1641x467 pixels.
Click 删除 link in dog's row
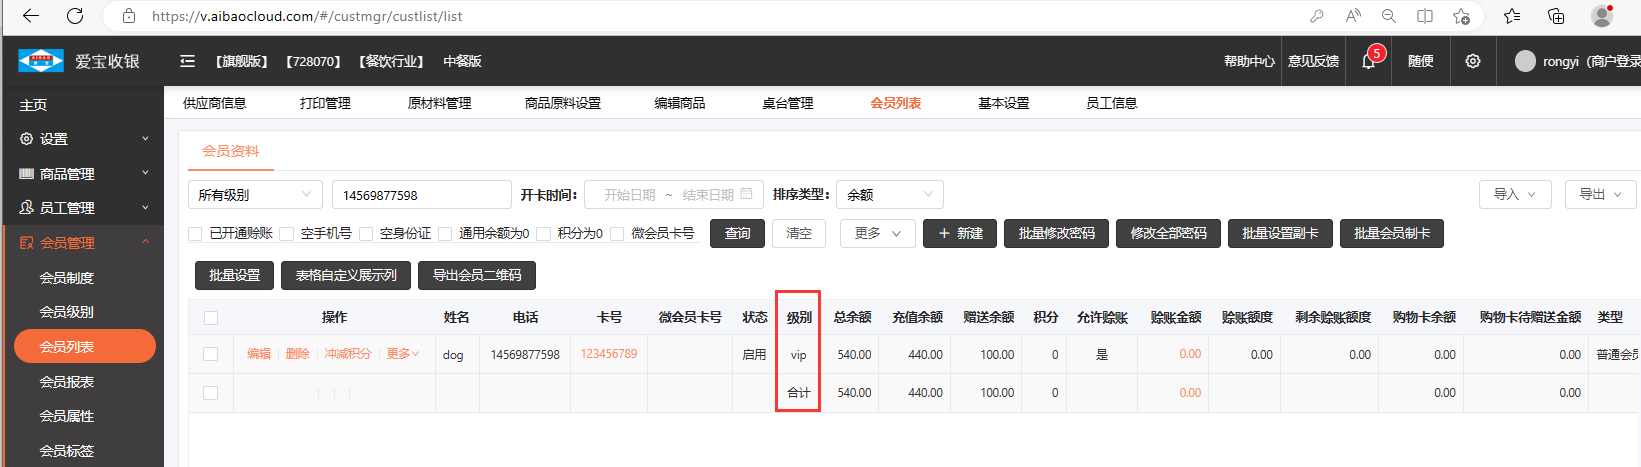(x=297, y=354)
